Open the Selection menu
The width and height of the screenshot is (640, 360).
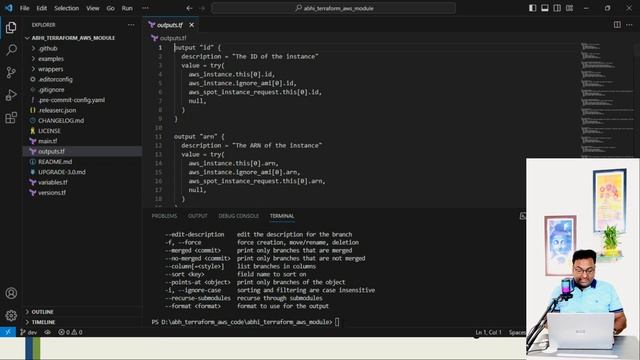tap(67, 8)
